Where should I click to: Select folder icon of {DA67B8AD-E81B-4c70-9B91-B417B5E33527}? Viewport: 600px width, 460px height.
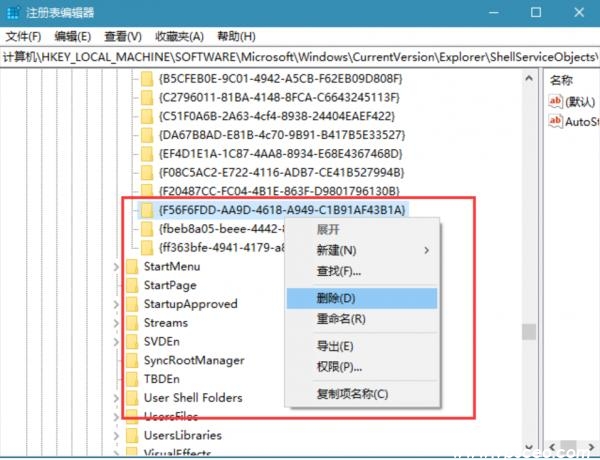point(147,135)
